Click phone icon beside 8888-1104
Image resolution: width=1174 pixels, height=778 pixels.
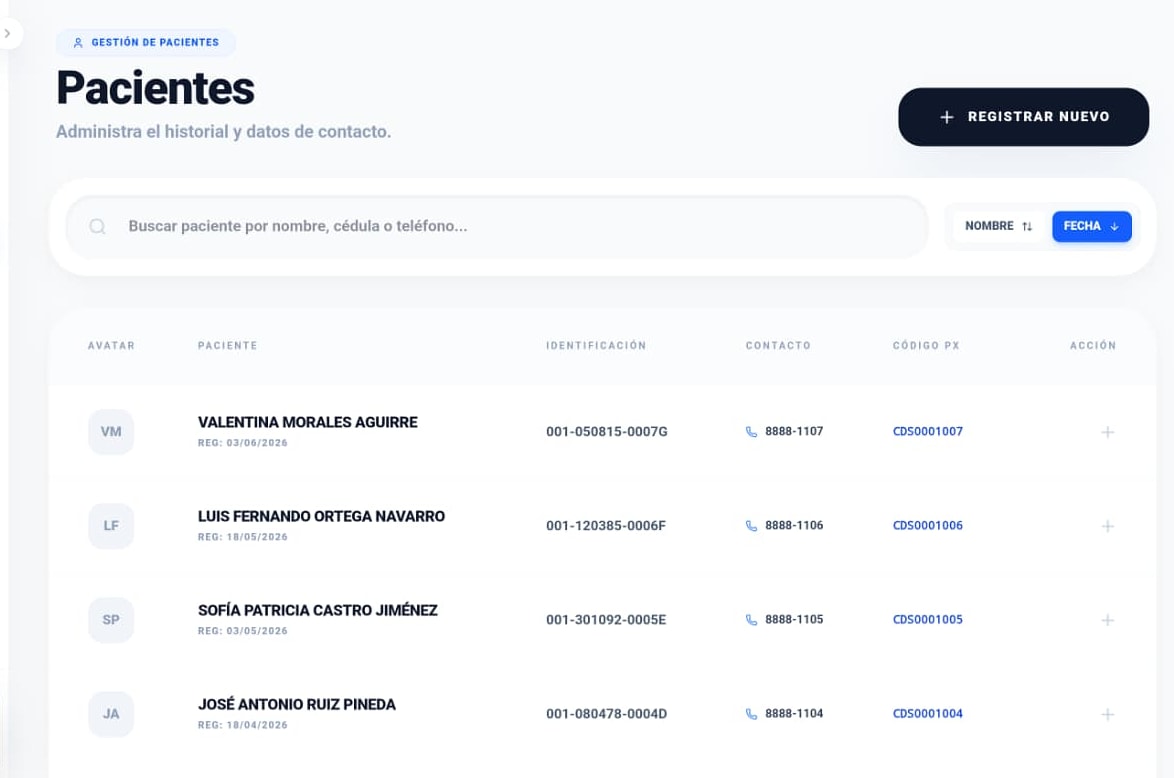click(751, 714)
